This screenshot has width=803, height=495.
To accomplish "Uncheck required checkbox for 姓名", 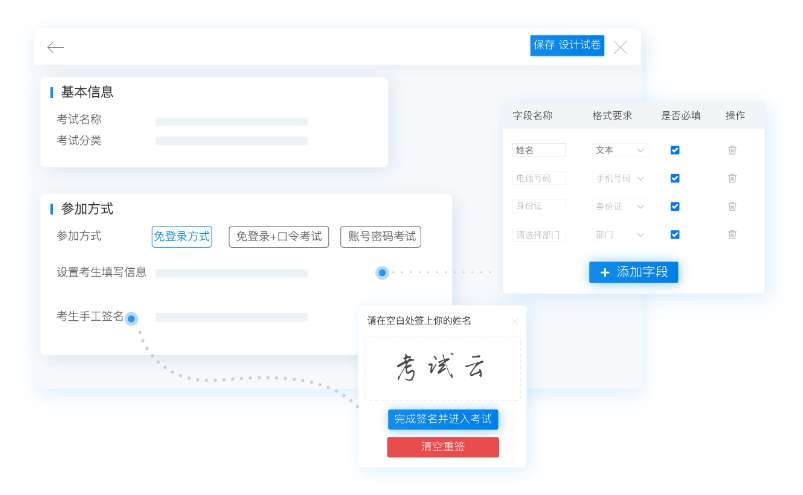I will pos(675,150).
